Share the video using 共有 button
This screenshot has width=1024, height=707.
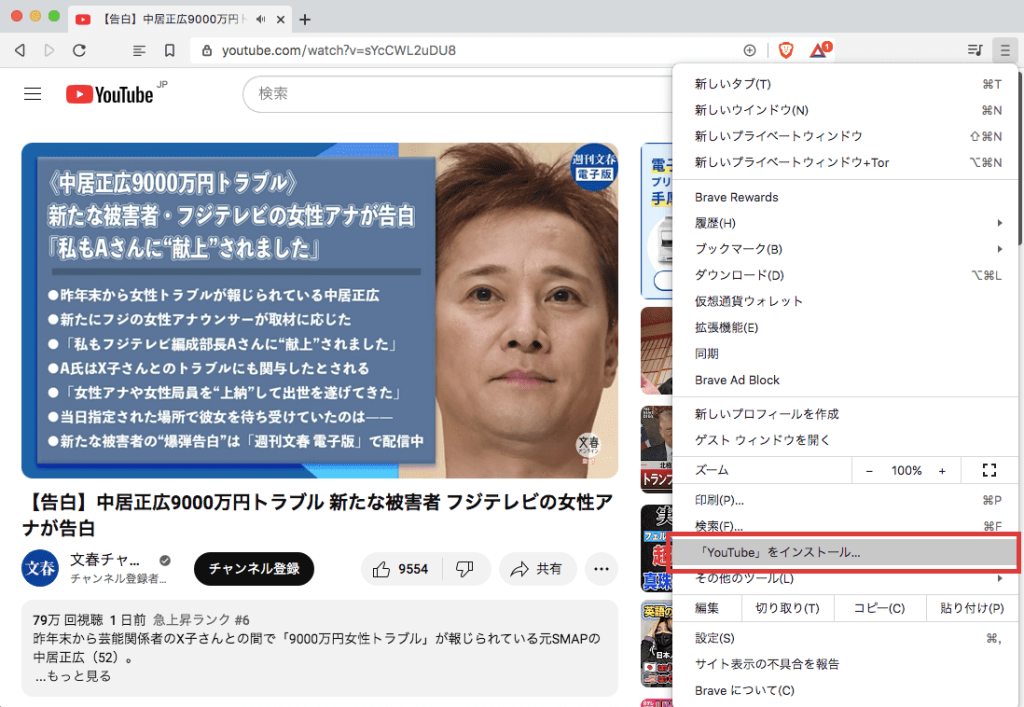pyautogui.click(x=537, y=569)
